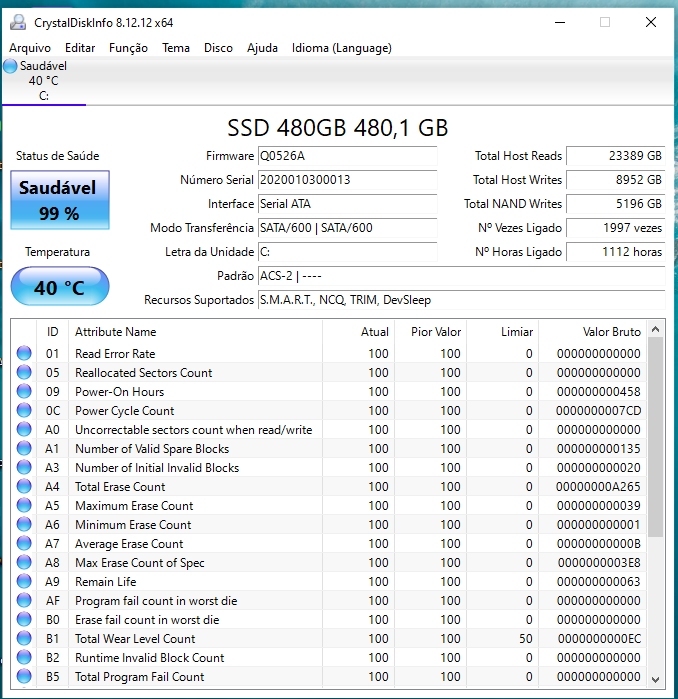Click status orb for Program fail count row
The image size is (678, 699).
tap(24, 600)
